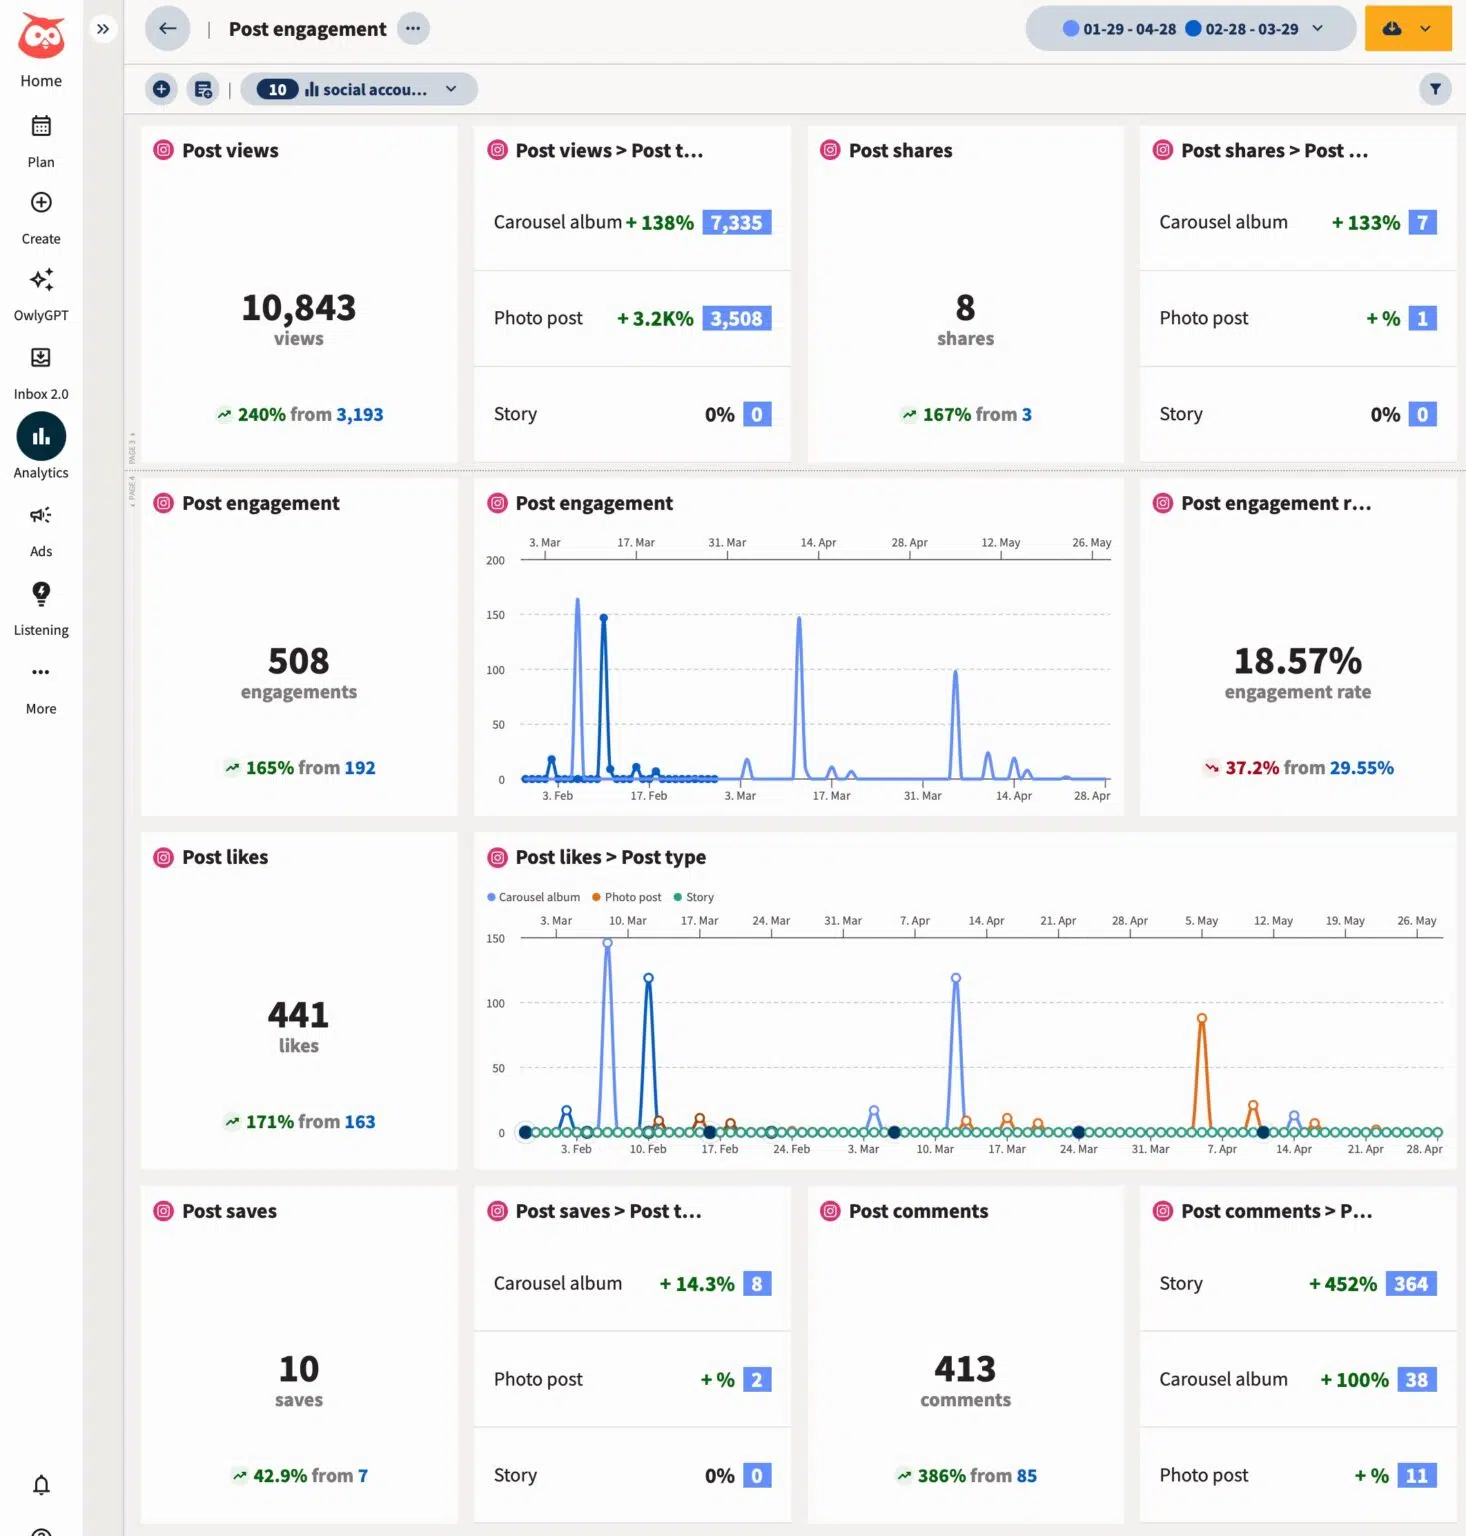Viewport: 1466px width, 1536px height.
Task: Open notifications bell icon
Action: [x=41, y=1485]
